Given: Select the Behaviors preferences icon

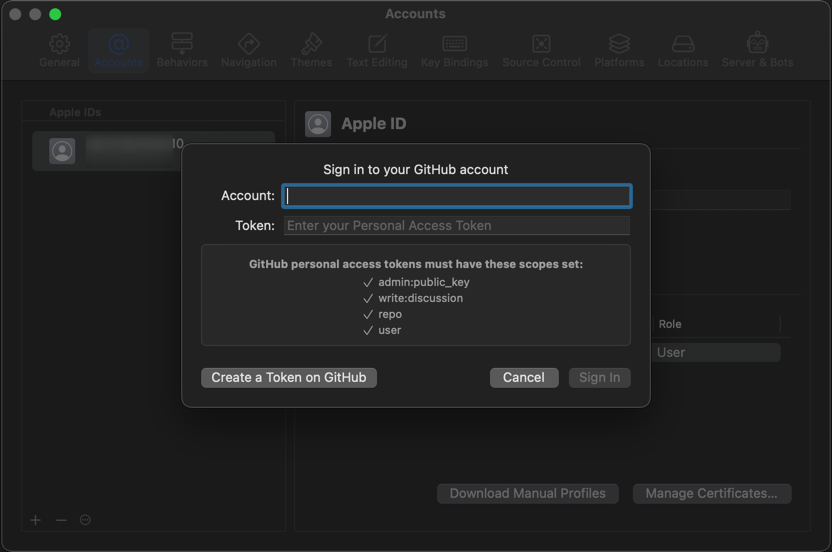Looking at the screenshot, I should coord(182,50).
